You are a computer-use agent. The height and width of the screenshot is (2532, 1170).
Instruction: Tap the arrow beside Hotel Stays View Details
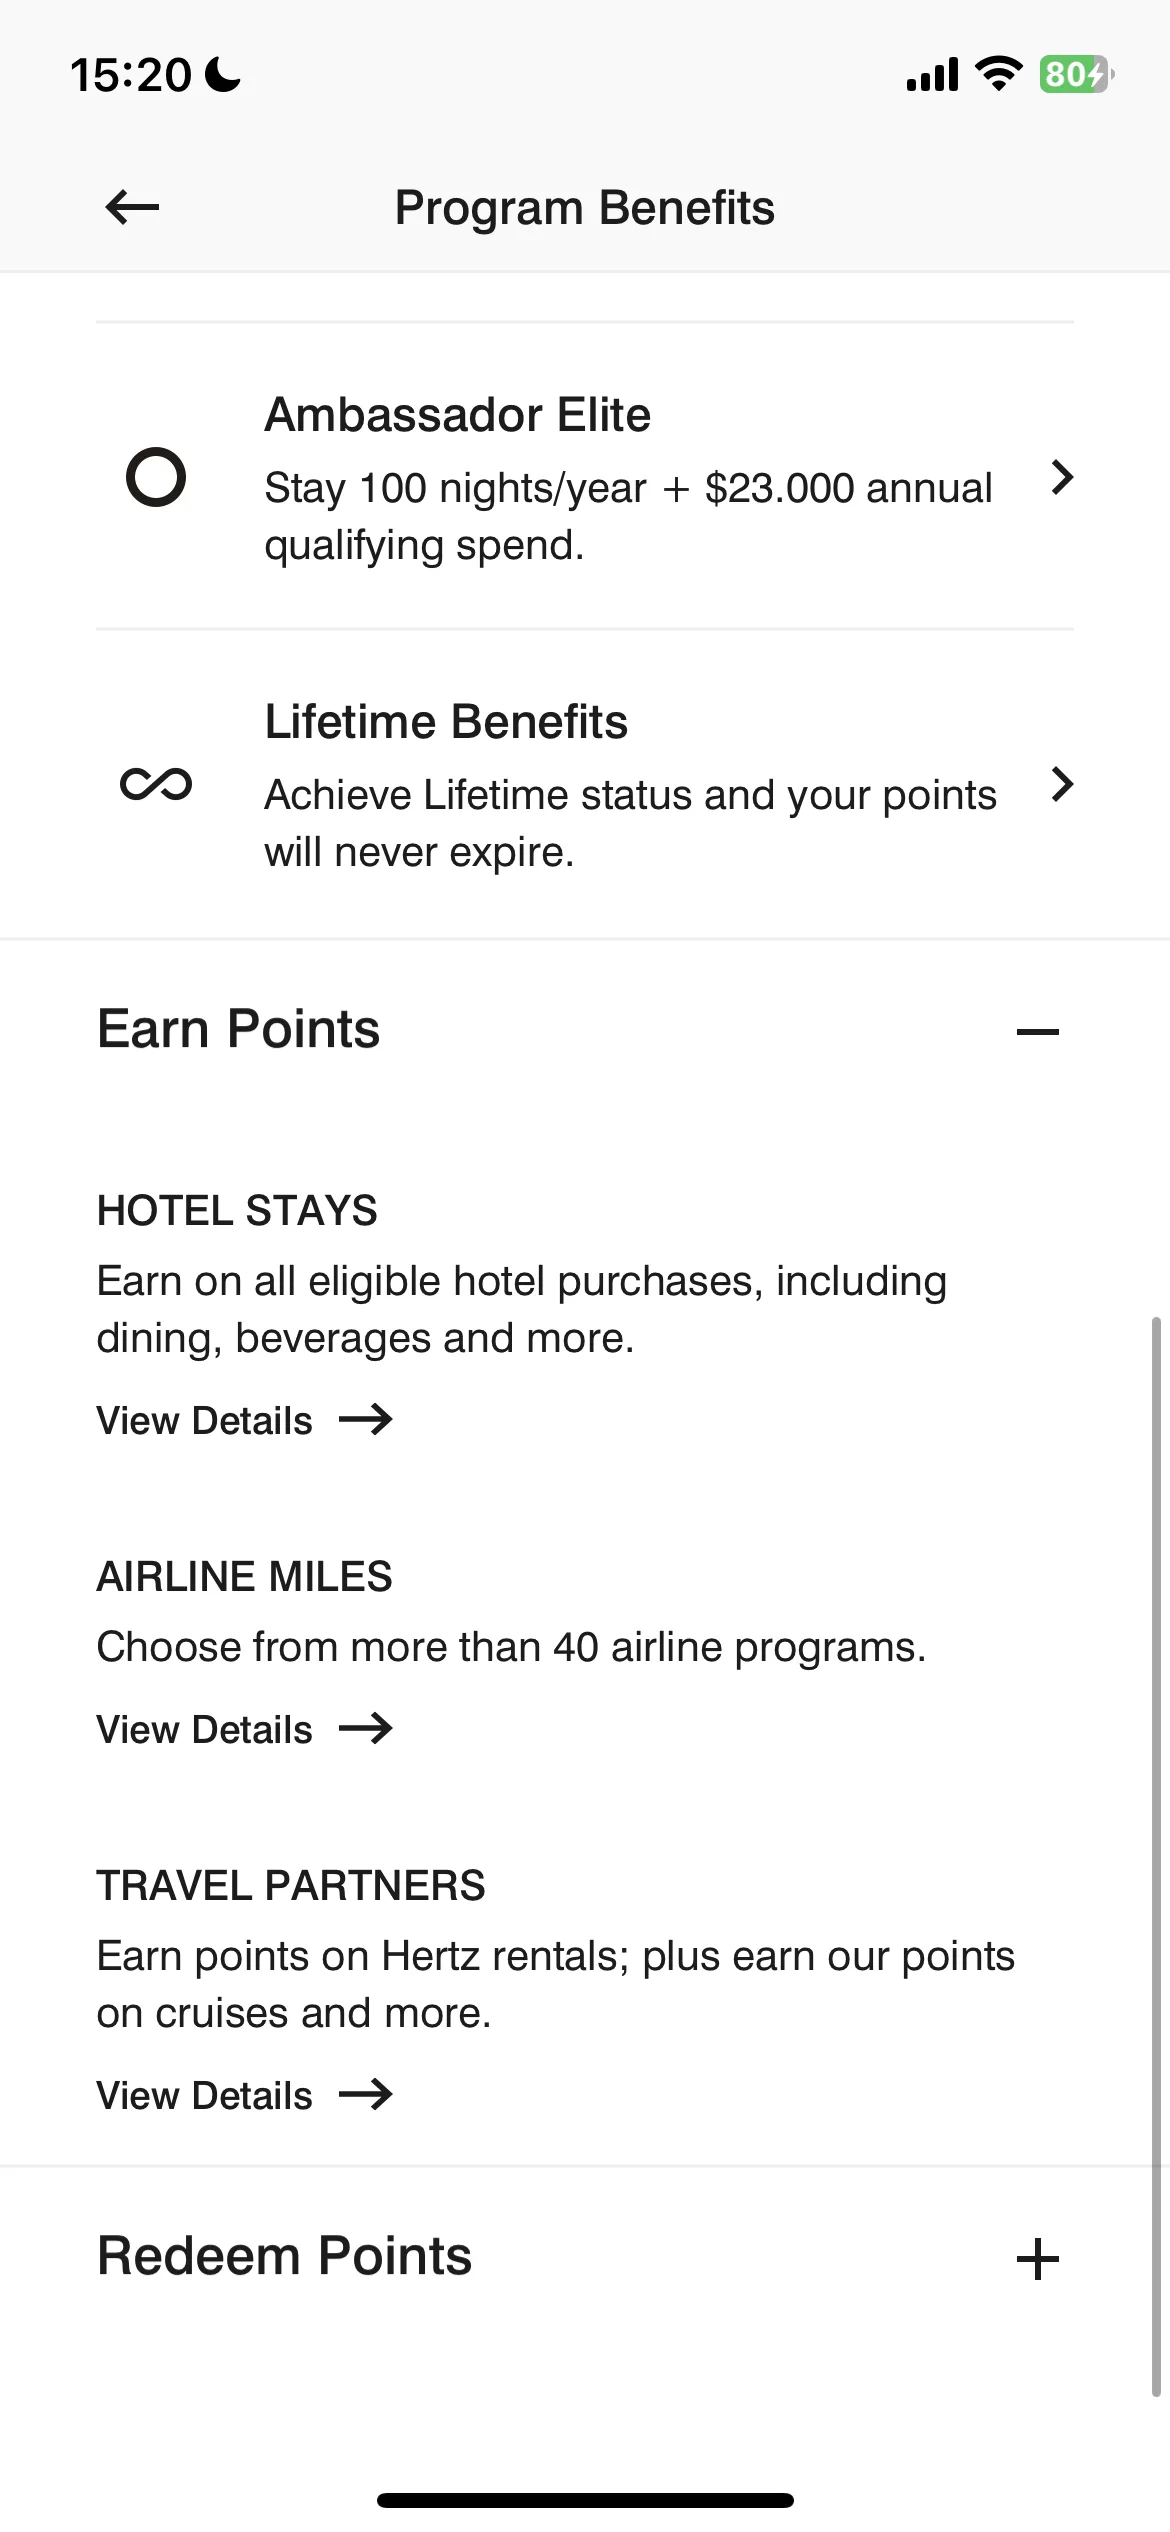366,1419
